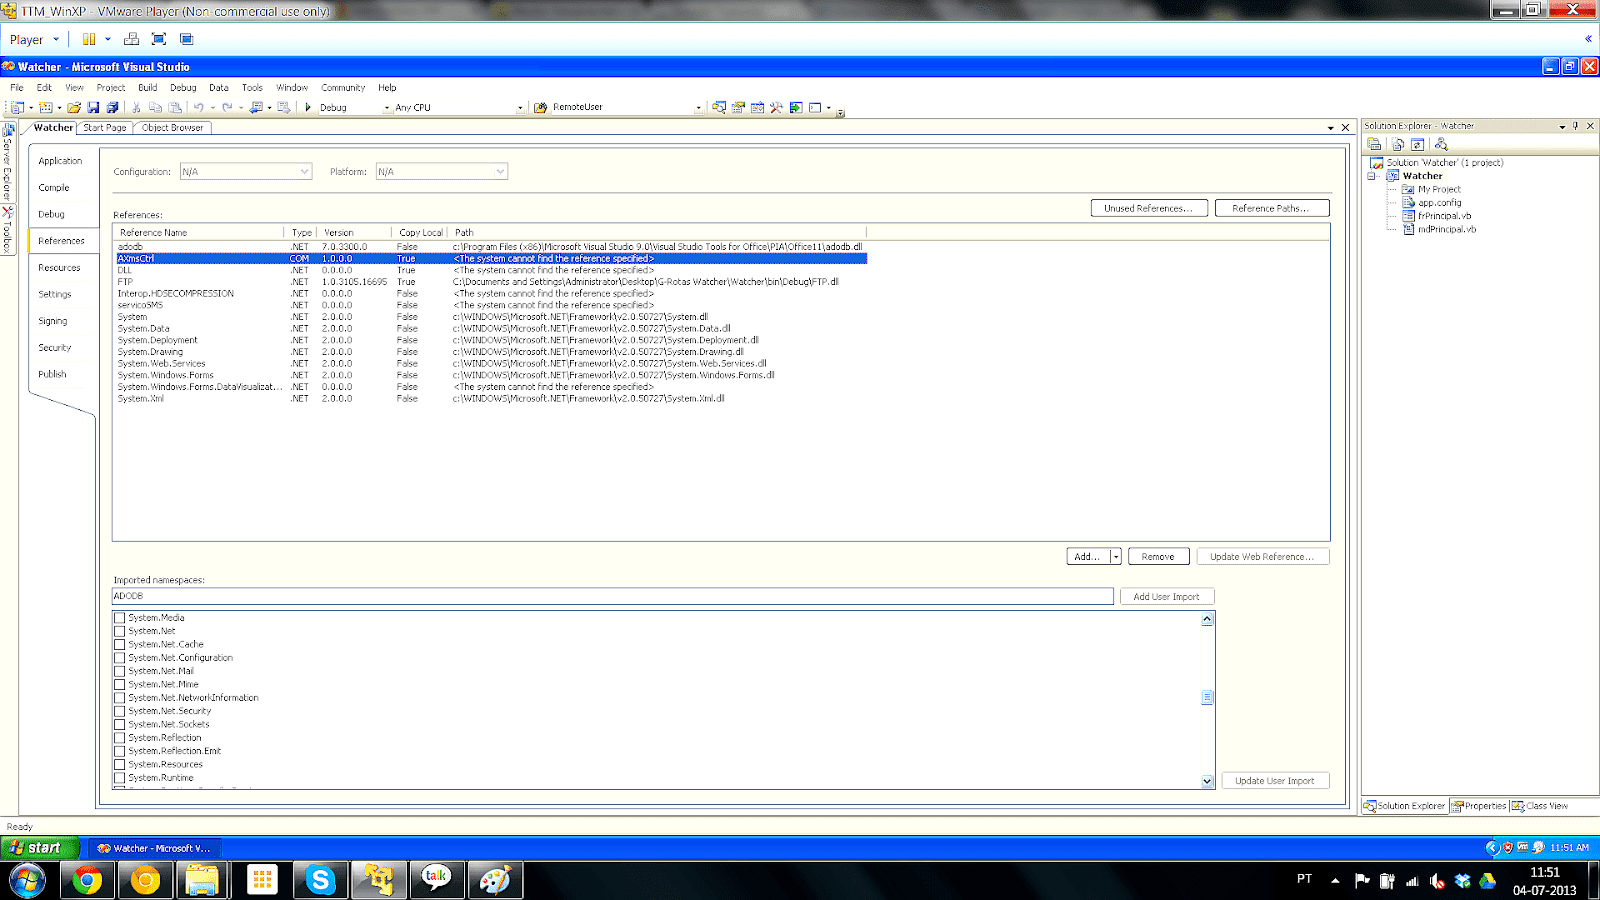Open the Tools menu

coord(252,88)
